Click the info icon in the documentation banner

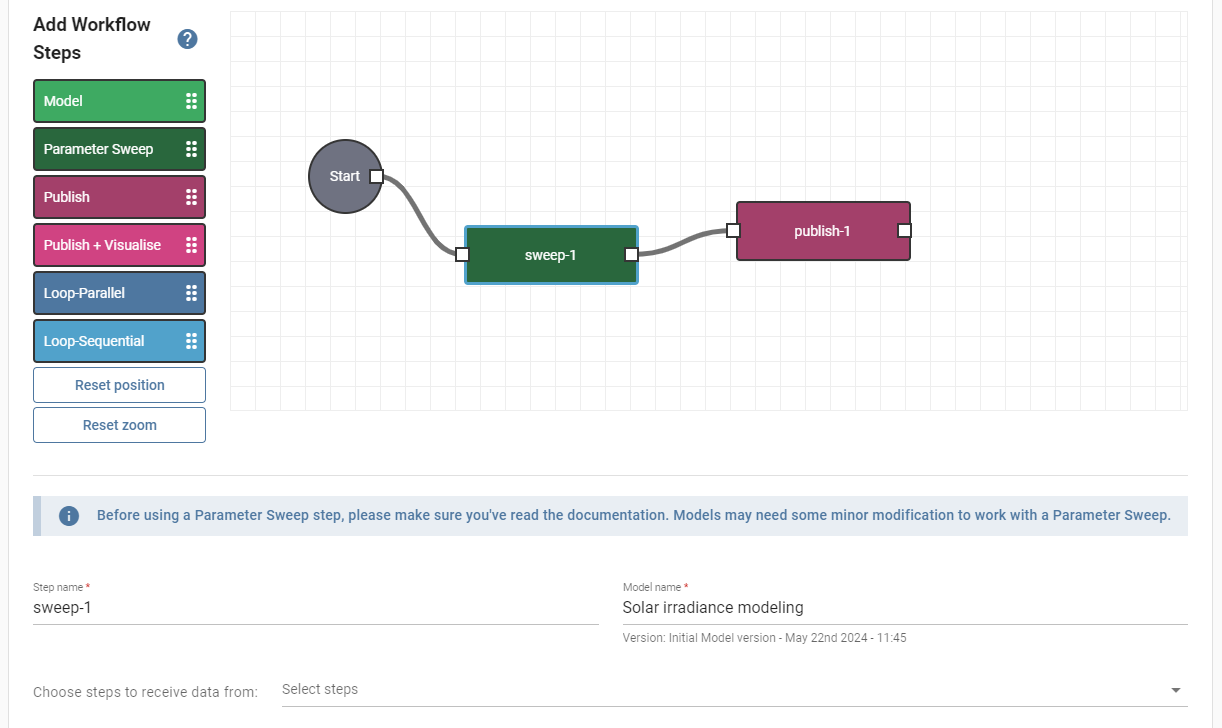tap(68, 515)
